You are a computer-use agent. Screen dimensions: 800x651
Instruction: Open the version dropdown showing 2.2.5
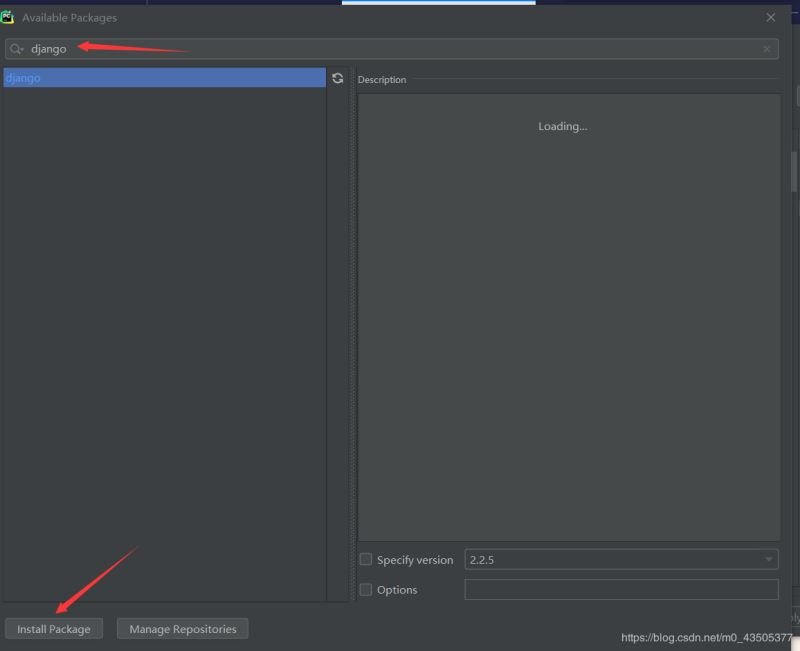click(770, 560)
